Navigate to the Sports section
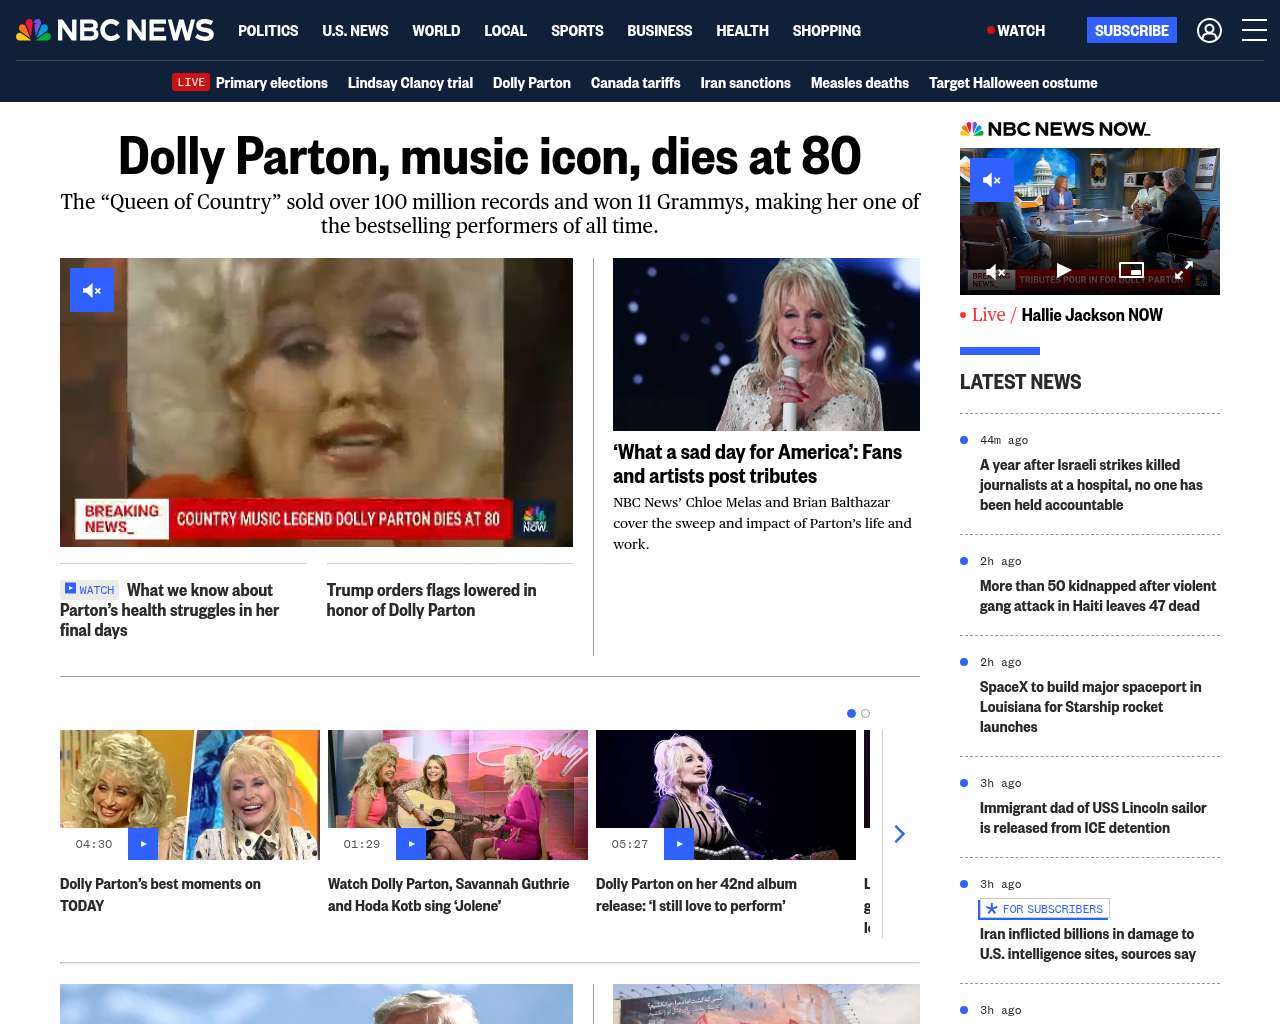This screenshot has width=1280, height=1024. [577, 31]
